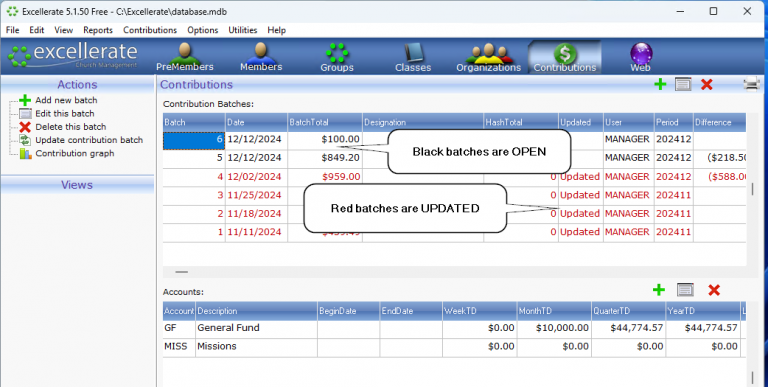Click green plus above Accounts table
The image size is (768, 387).
point(659,290)
